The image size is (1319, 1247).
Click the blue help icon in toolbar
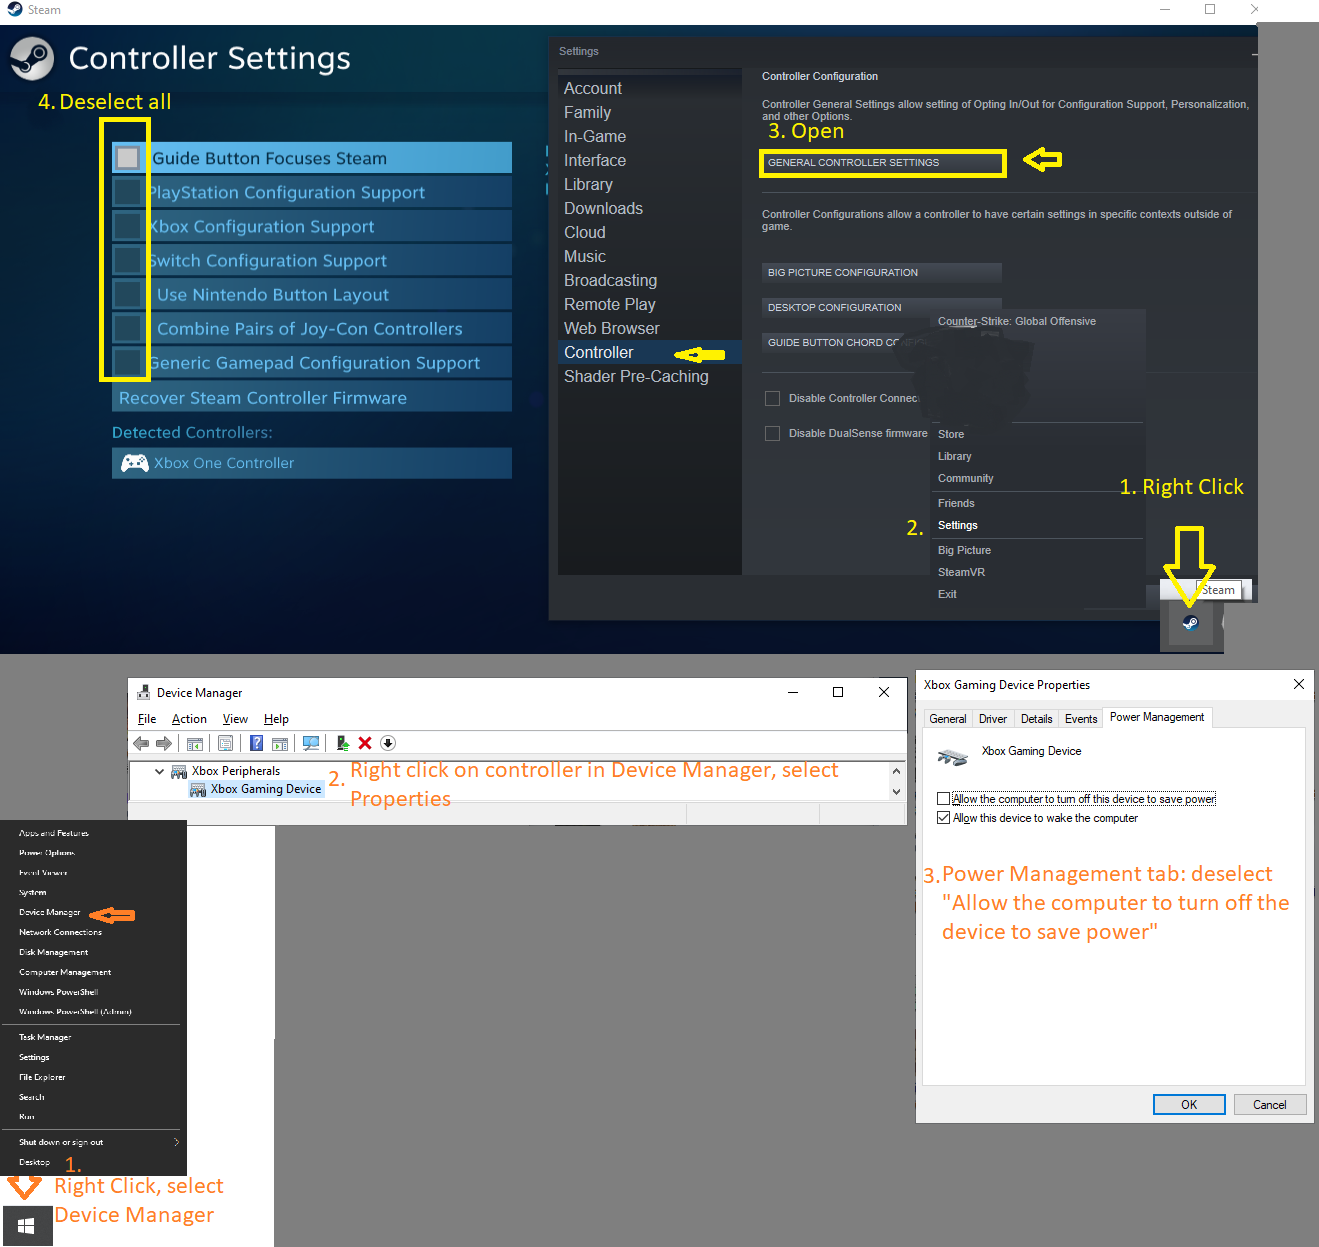[x=256, y=743]
